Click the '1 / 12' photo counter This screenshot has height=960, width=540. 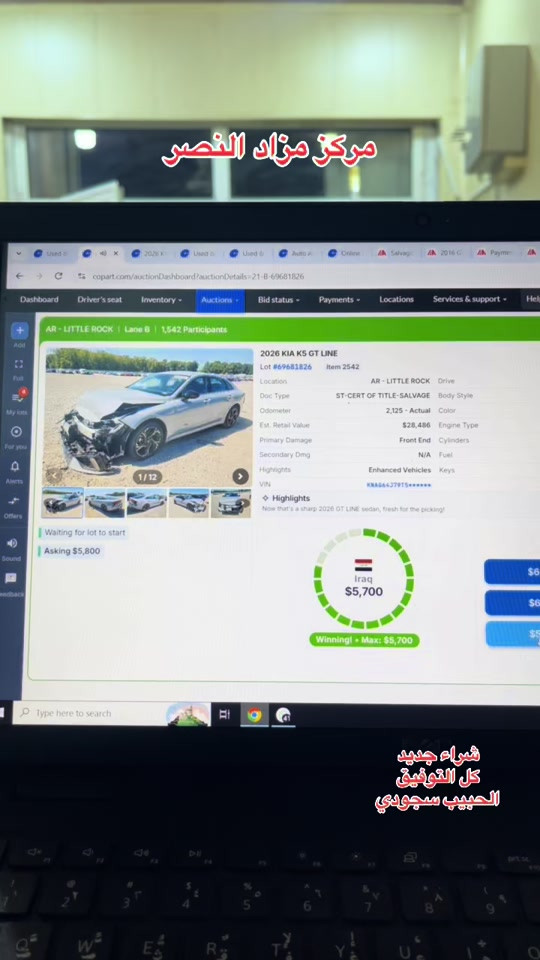(148, 476)
